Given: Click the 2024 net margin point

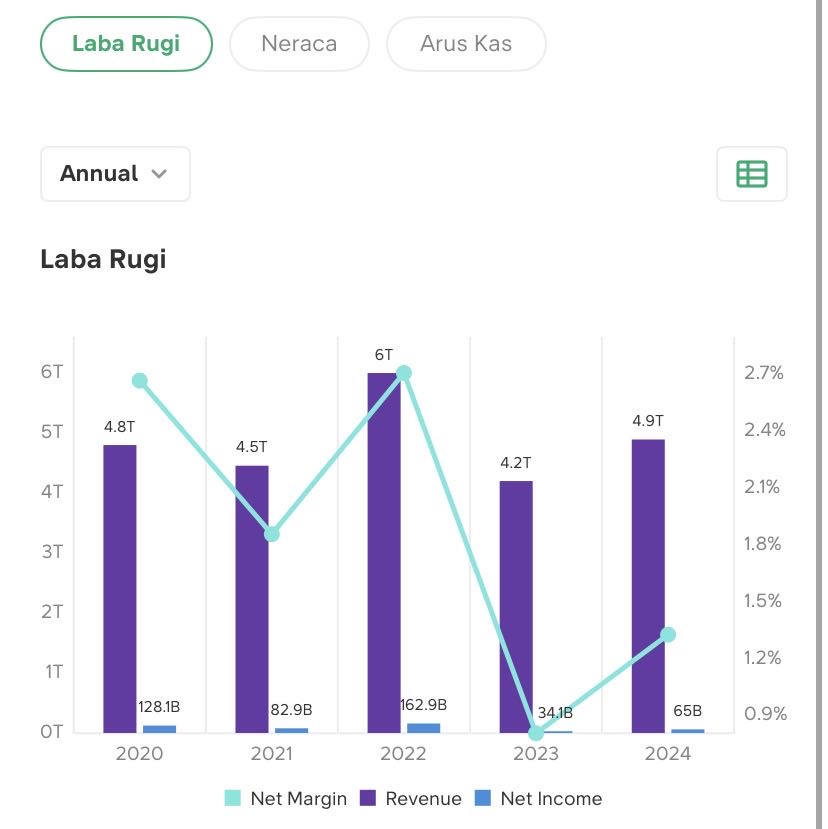Looking at the screenshot, I should [x=668, y=635].
